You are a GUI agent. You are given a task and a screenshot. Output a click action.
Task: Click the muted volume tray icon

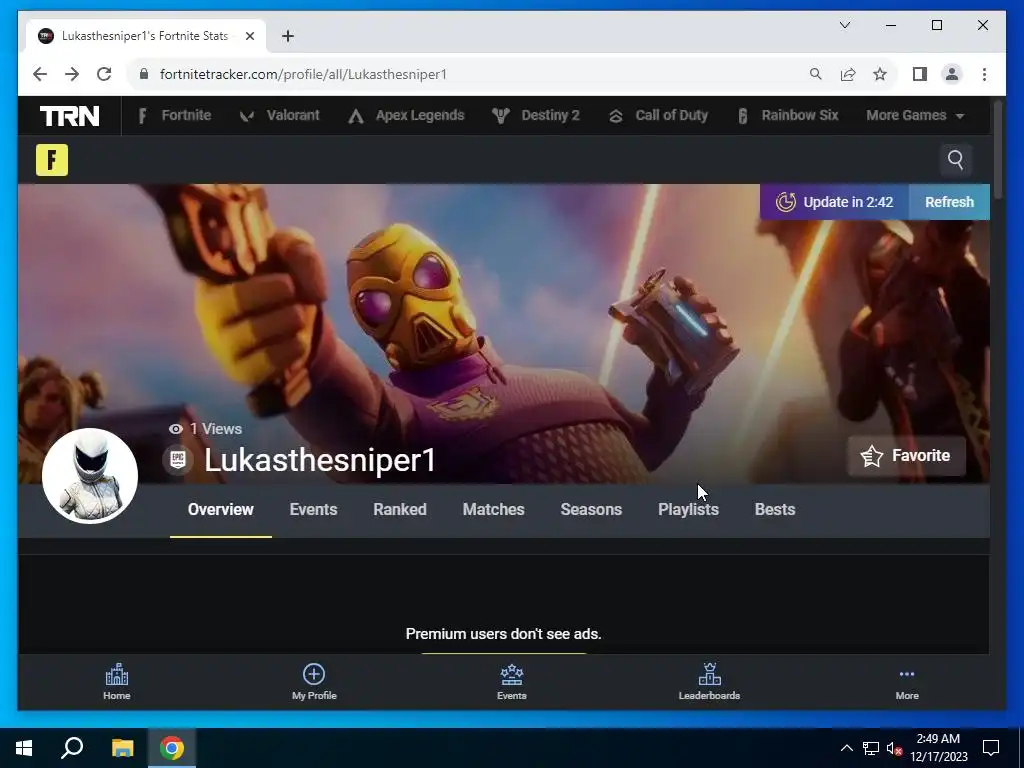pos(894,748)
